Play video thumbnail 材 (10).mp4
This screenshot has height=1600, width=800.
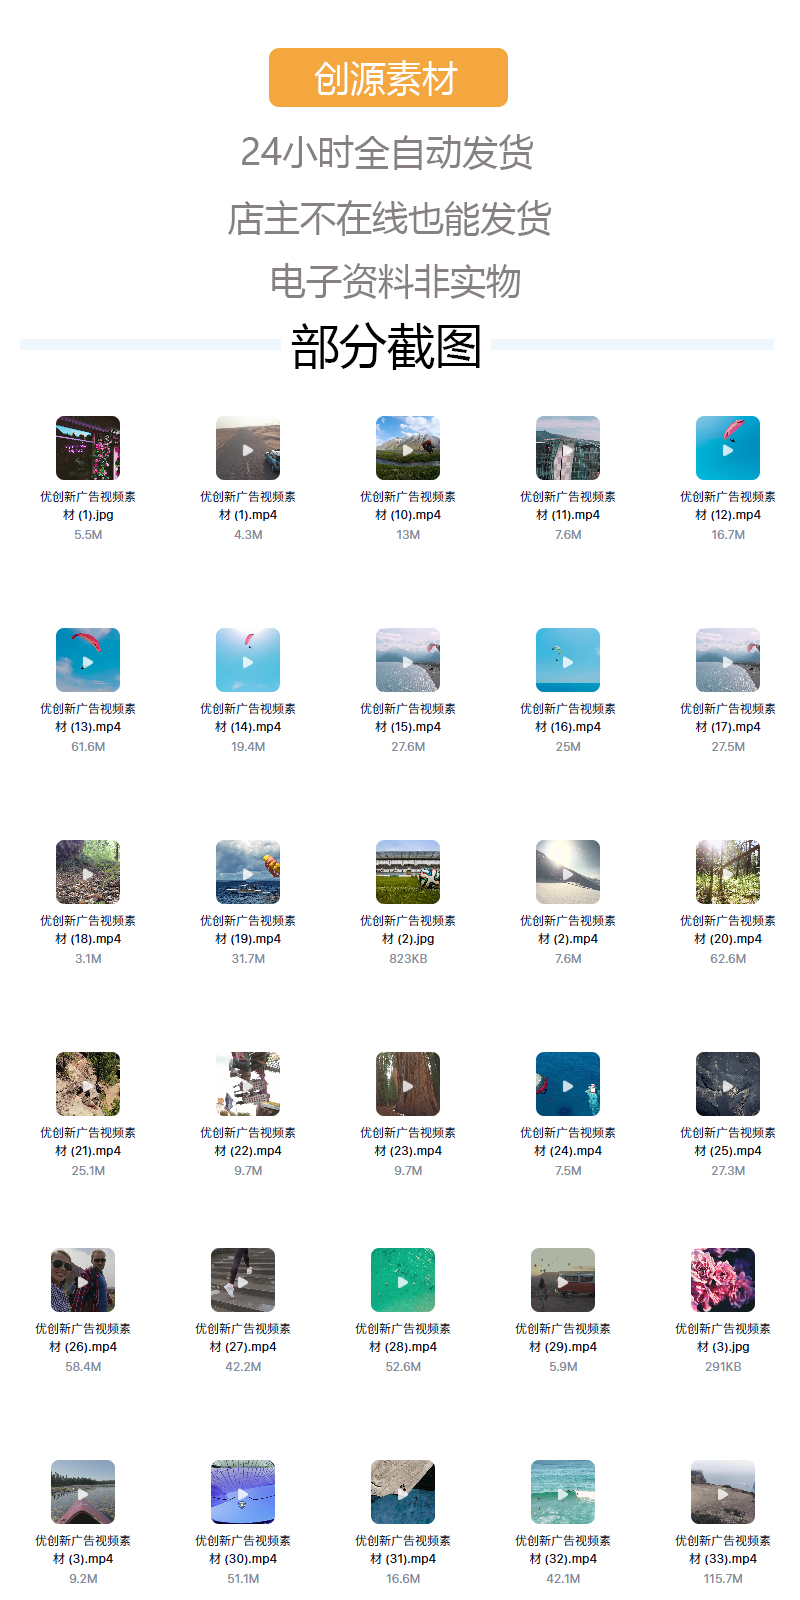point(408,448)
